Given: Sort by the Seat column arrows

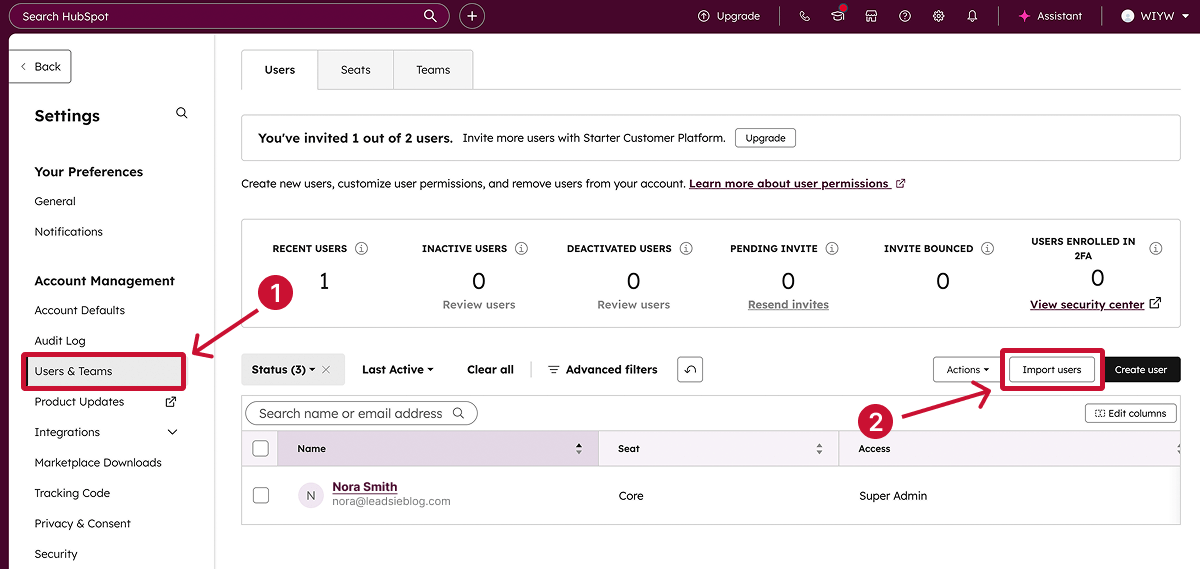Looking at the screenshot, I should click(819, 449).
